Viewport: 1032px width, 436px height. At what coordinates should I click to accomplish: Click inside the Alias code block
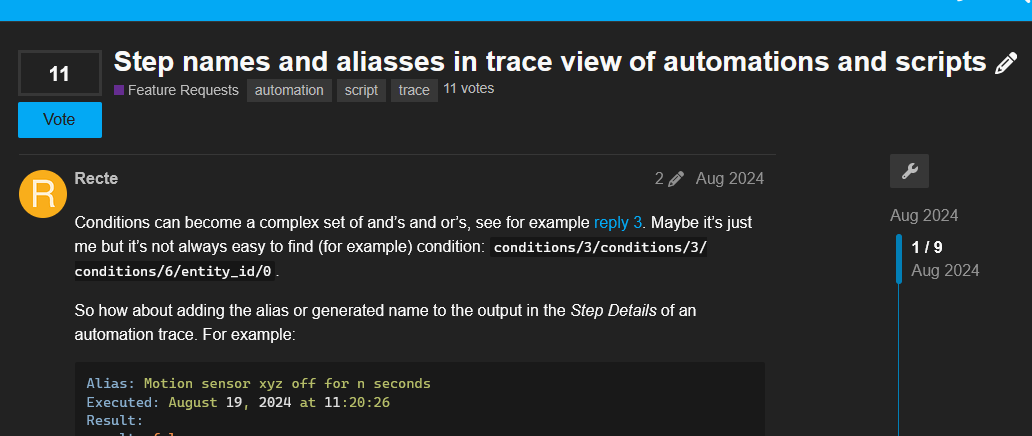[x=420, y=399]
